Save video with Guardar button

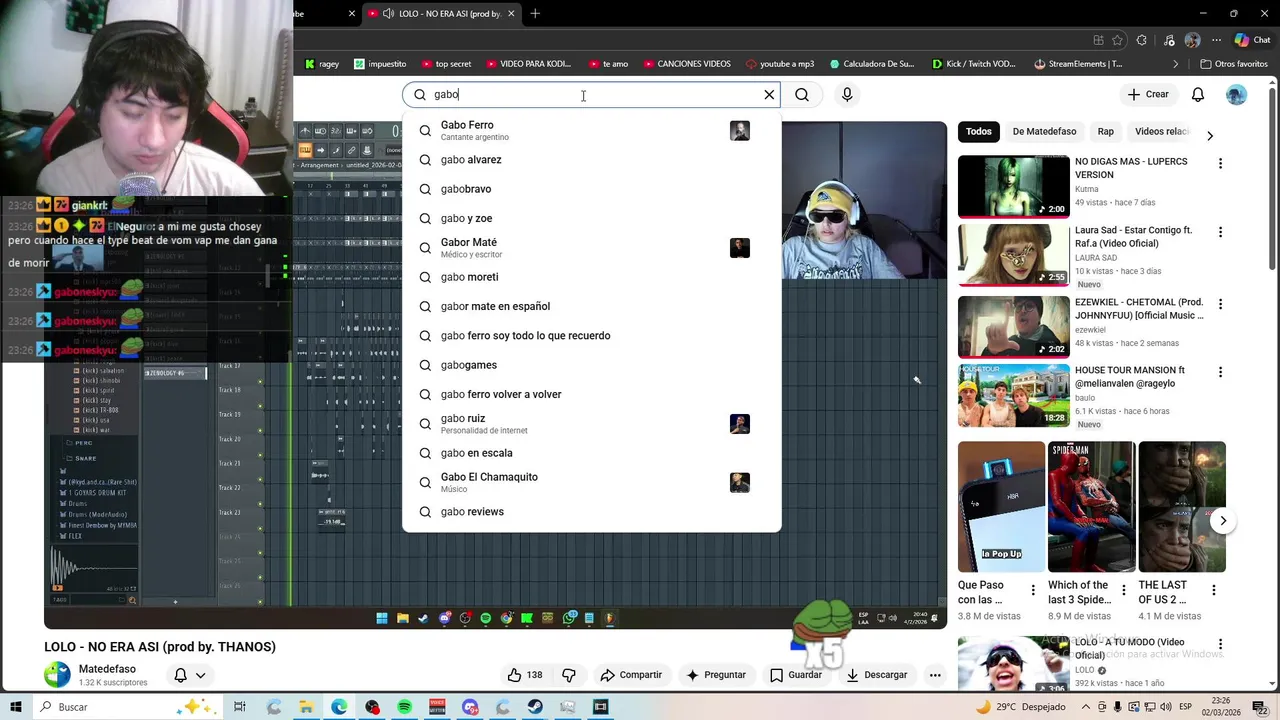coord(796,675)
